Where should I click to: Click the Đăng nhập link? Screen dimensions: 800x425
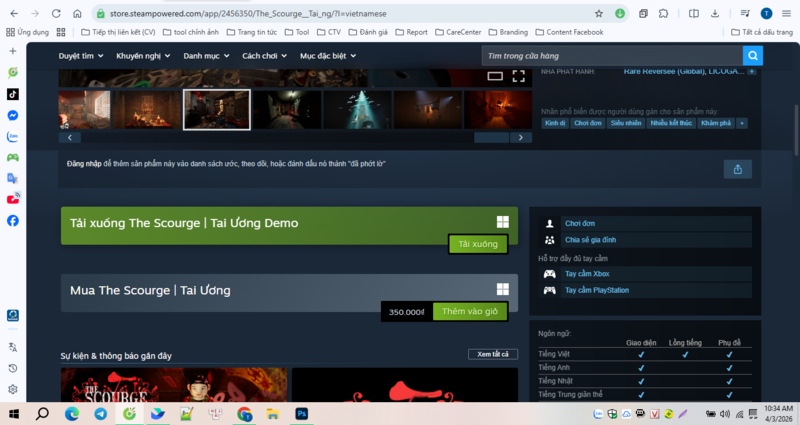[84, 164]
